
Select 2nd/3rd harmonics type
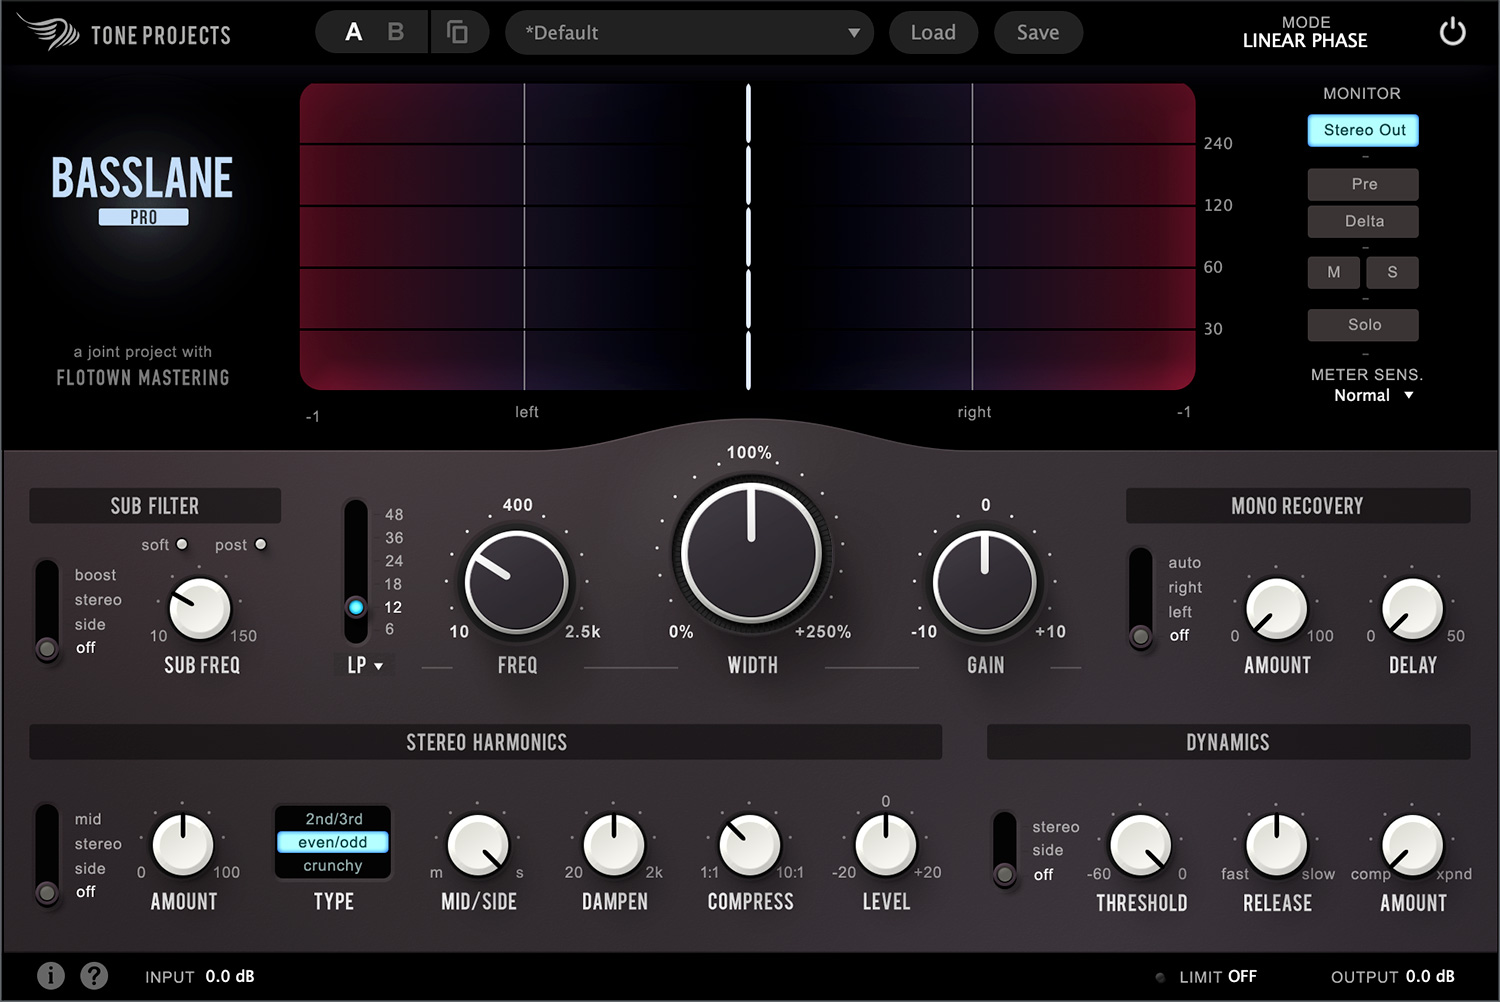[x=334, y=819]
